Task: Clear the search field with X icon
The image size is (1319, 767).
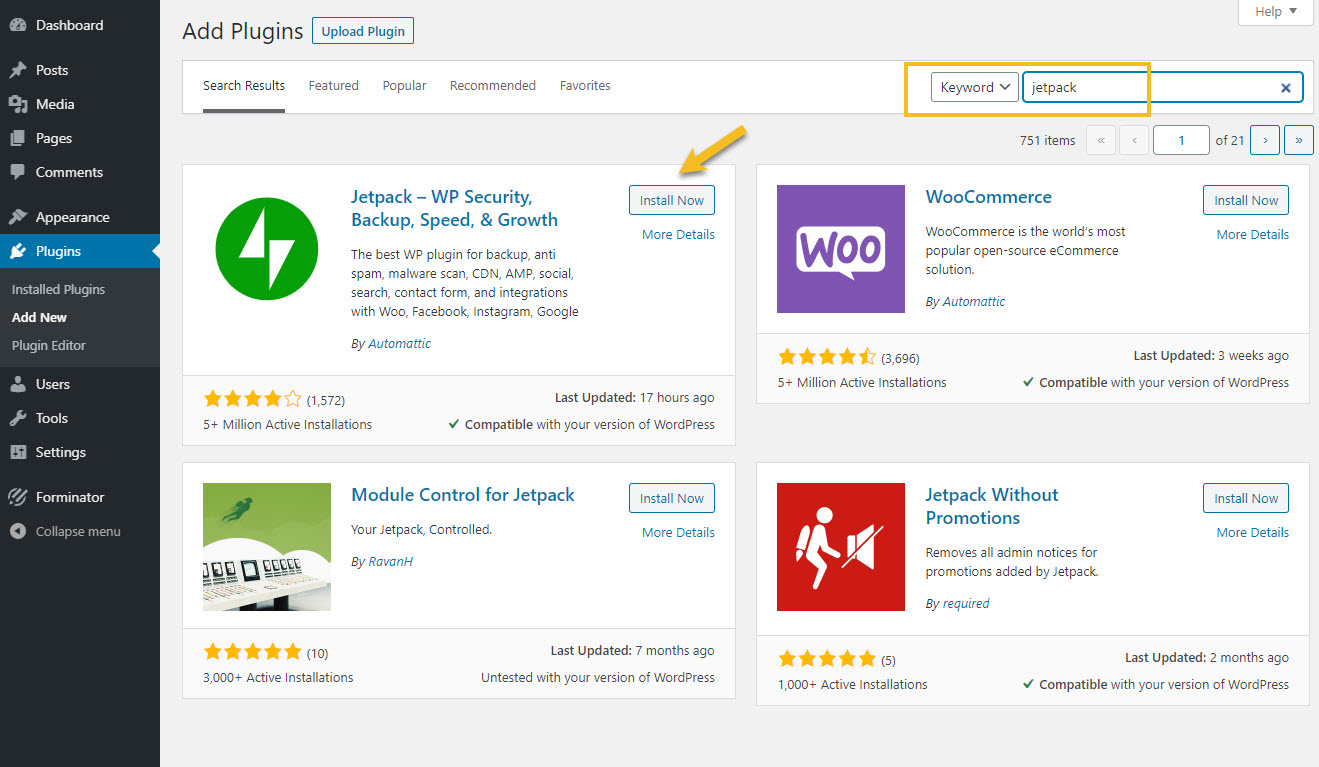Action: [x=1286, y=88]
